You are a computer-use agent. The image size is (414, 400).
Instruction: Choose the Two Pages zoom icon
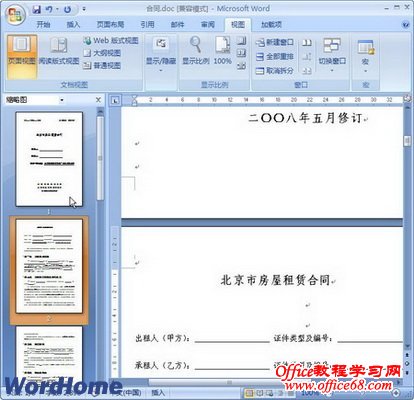pos(242,53)
